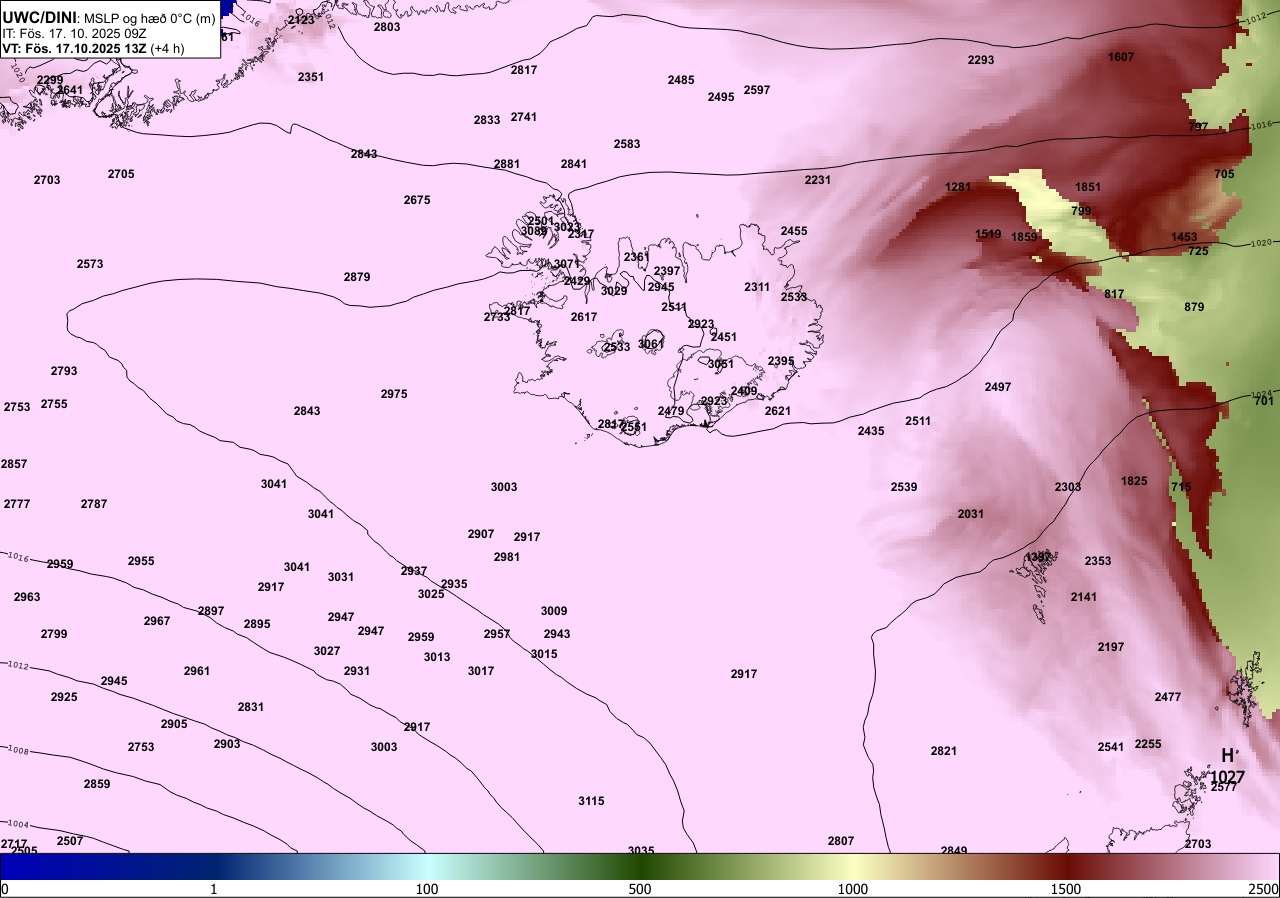1280x898 pixels.
Task: Click the height value 2455
Action: point(794,231)
